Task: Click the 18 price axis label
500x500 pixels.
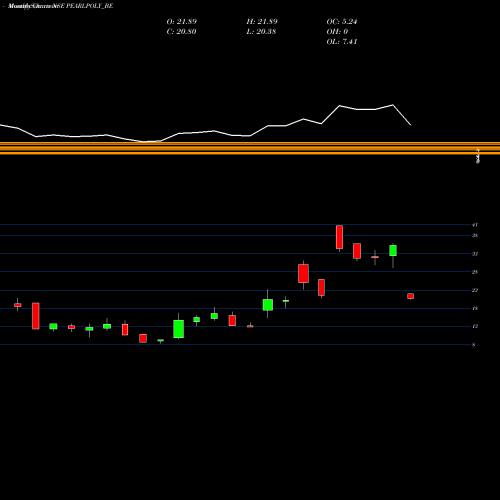Action: [x=475, y=308]
